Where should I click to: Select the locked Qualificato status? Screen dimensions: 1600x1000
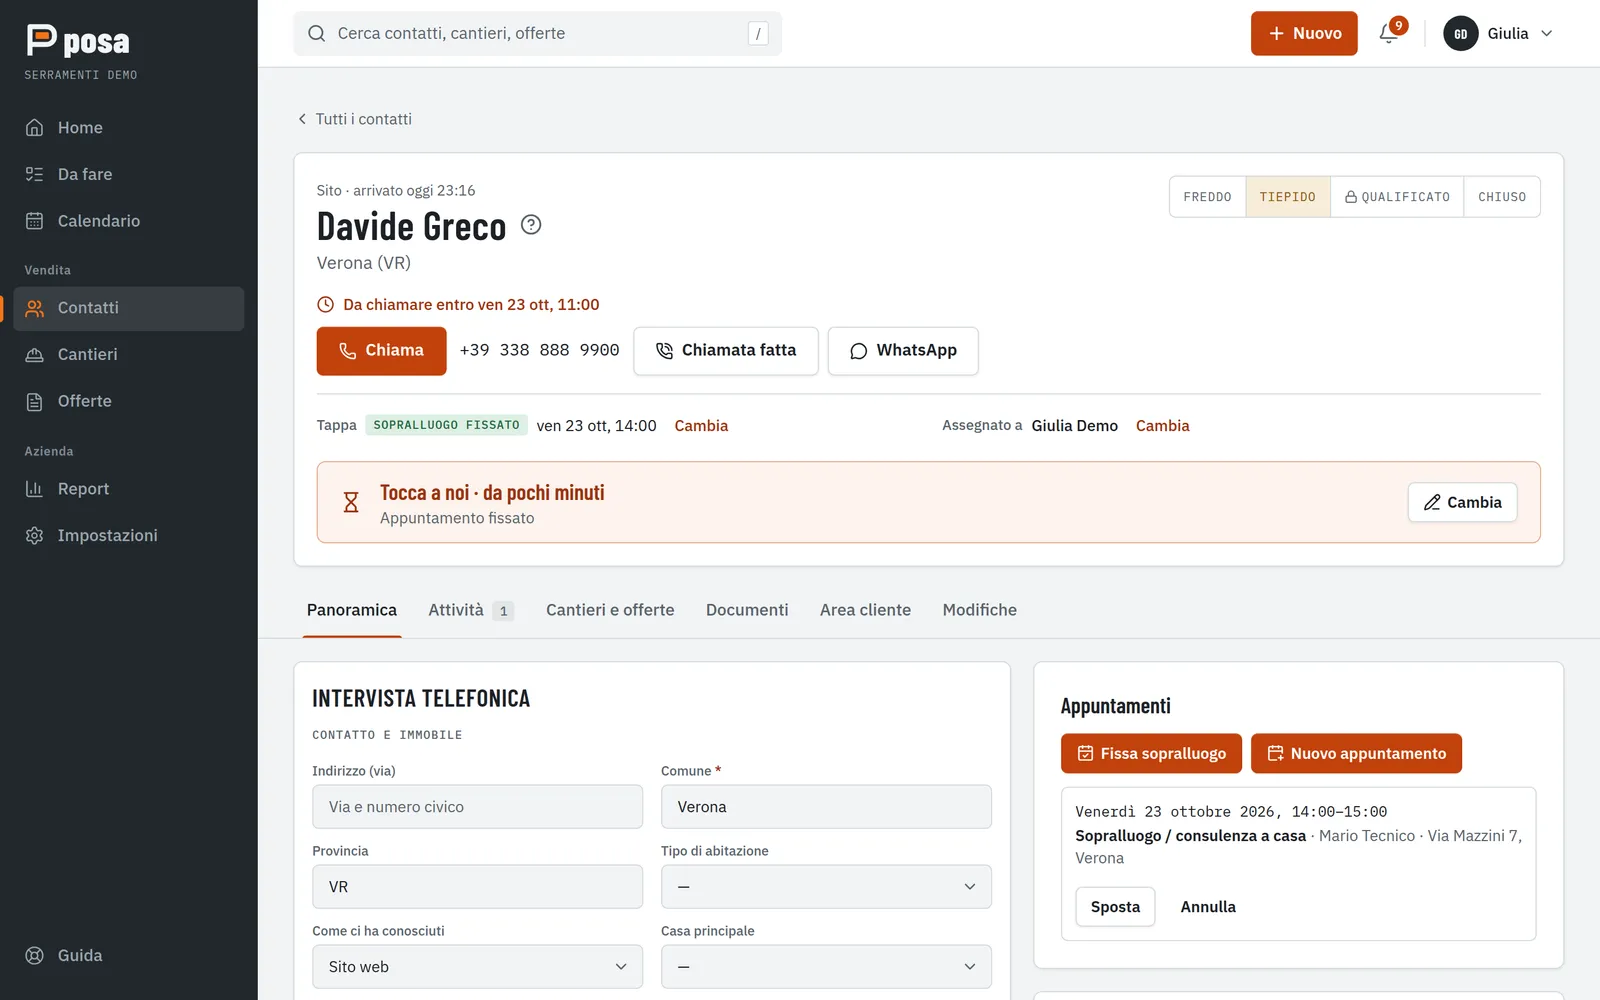1397,197
